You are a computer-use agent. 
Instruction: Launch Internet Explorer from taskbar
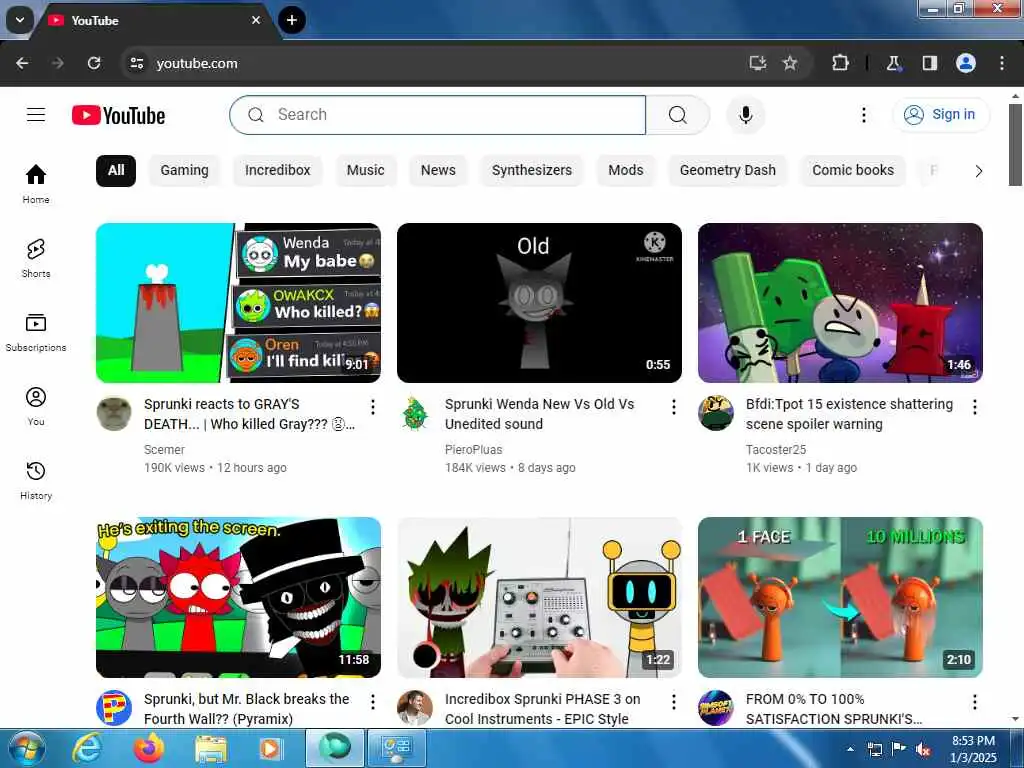[86, 748]
